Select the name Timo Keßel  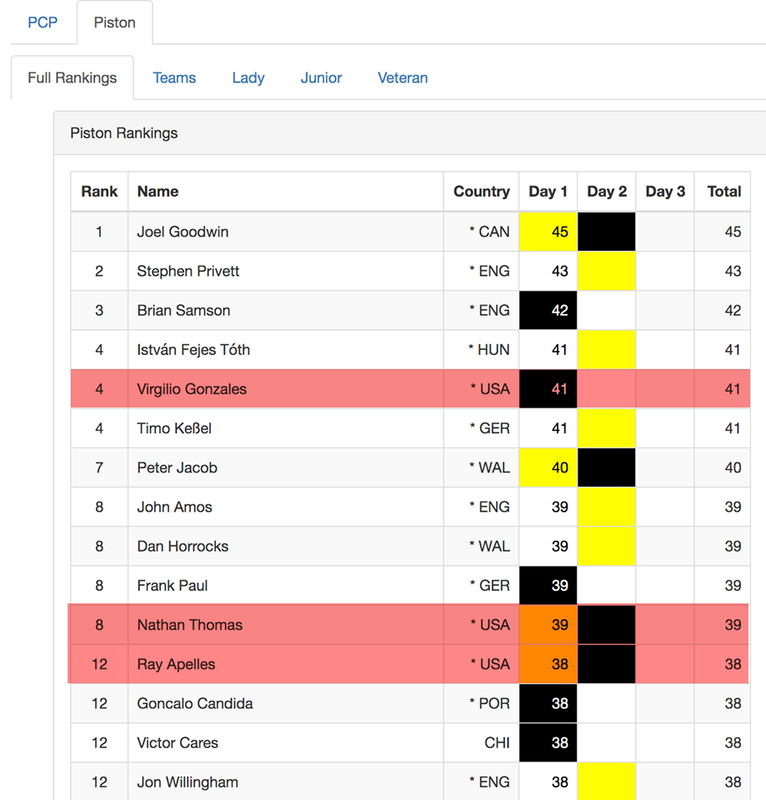[x=174, y=428]
